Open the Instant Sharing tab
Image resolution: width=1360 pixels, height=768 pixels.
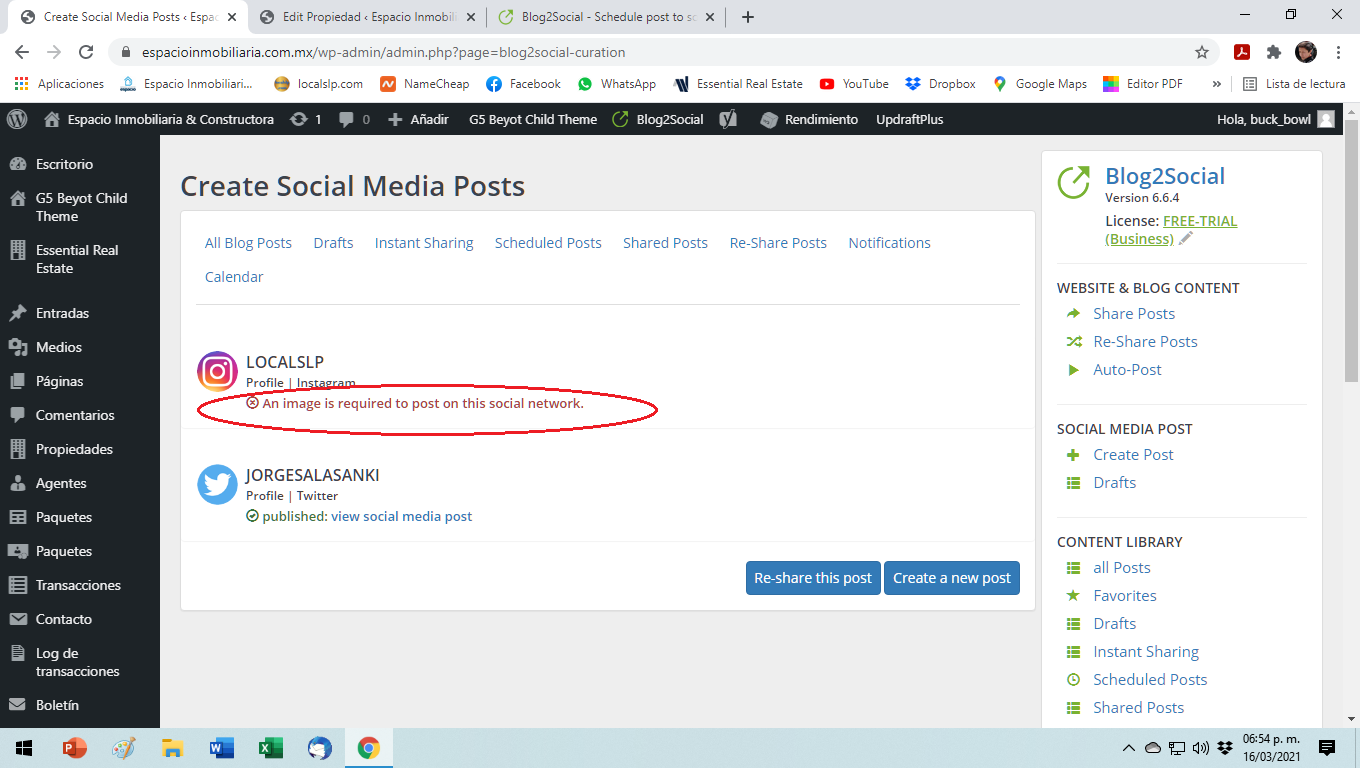pos(424,243)
